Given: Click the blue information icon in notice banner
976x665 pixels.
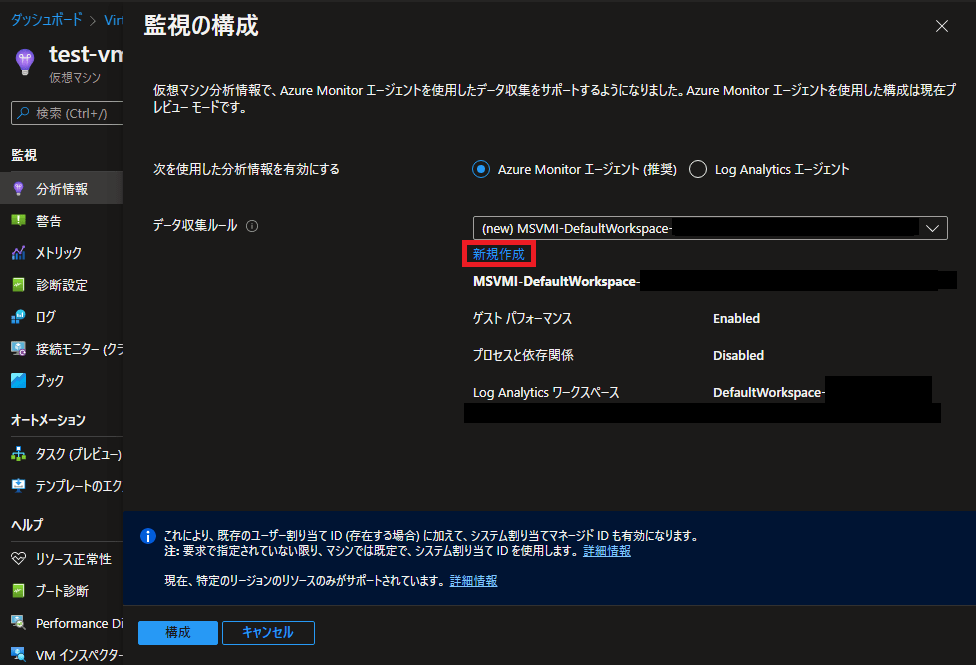Looking at the screenshot, I should click(x=148, y=536).
